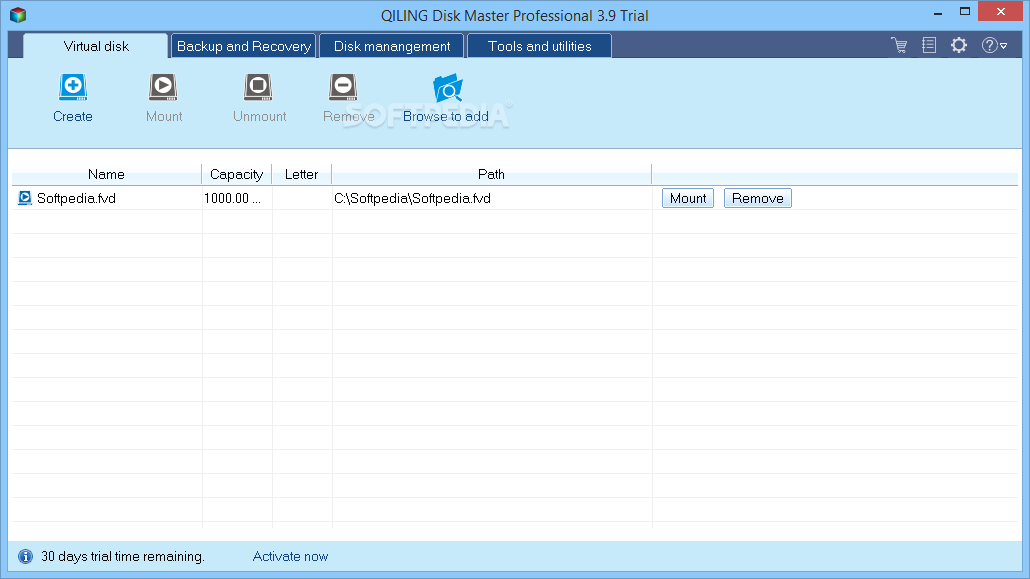The height and width of the screenshot is (579, 1030).
Task: Sort by the Name column header
Action: [x=106, y=174]
